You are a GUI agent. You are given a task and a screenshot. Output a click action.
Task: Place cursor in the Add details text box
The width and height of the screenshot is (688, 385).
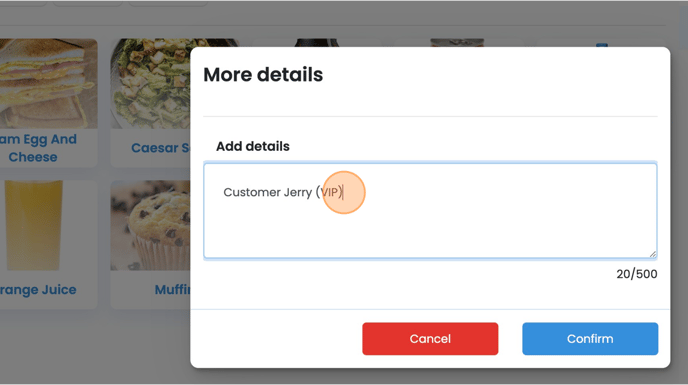(x=430, y=211)
